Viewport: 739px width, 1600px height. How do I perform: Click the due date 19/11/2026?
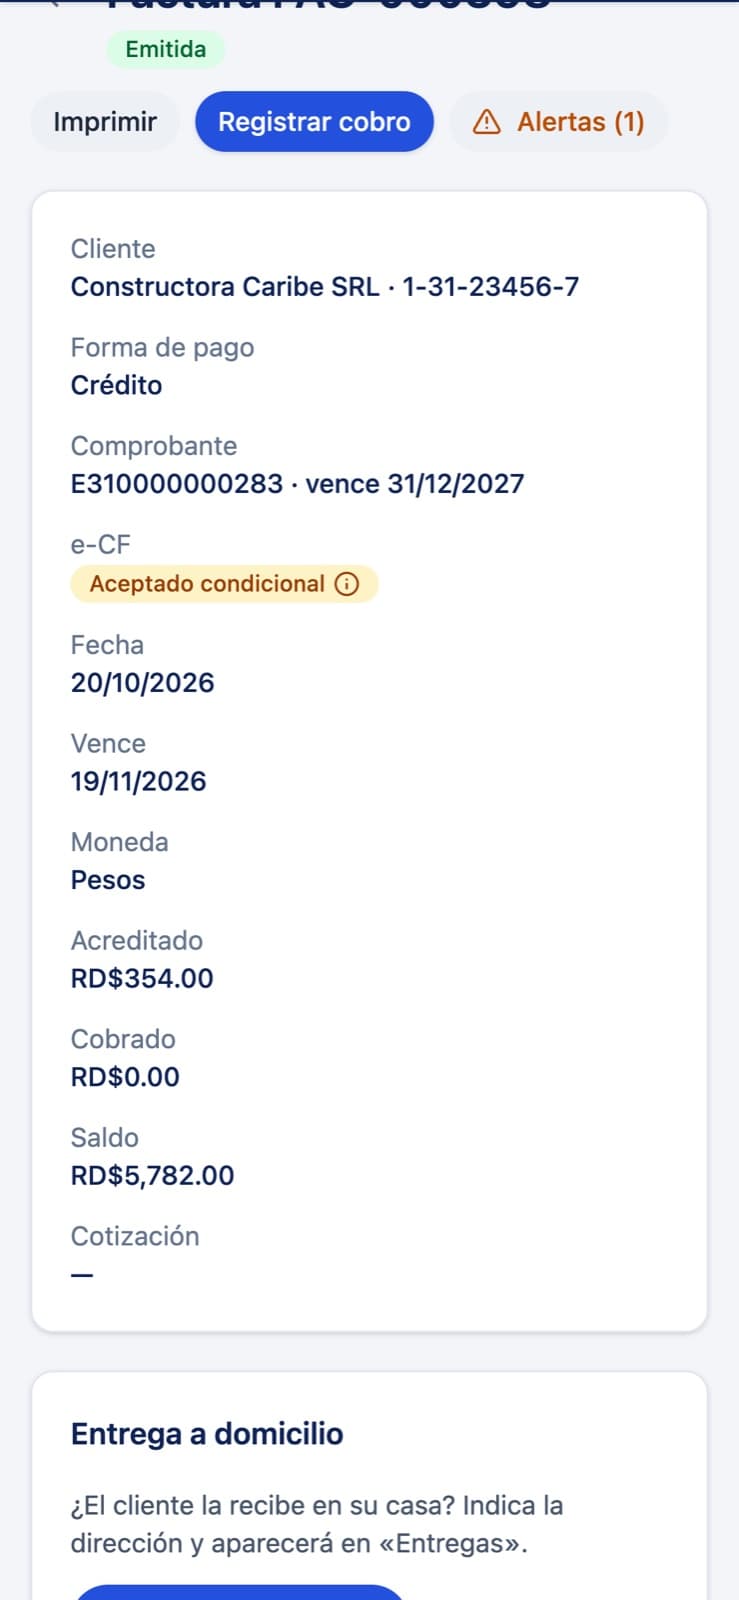tap(138, 781)
